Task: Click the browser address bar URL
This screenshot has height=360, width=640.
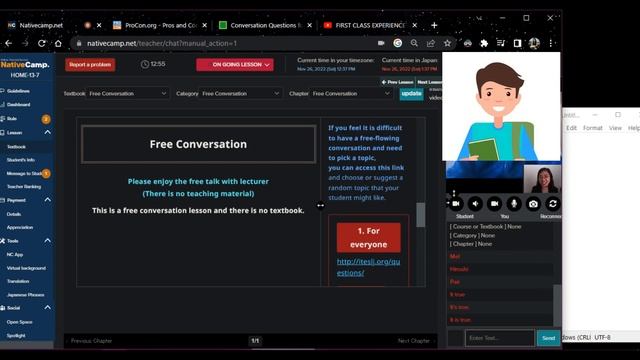Action: [x=162, y=43]
